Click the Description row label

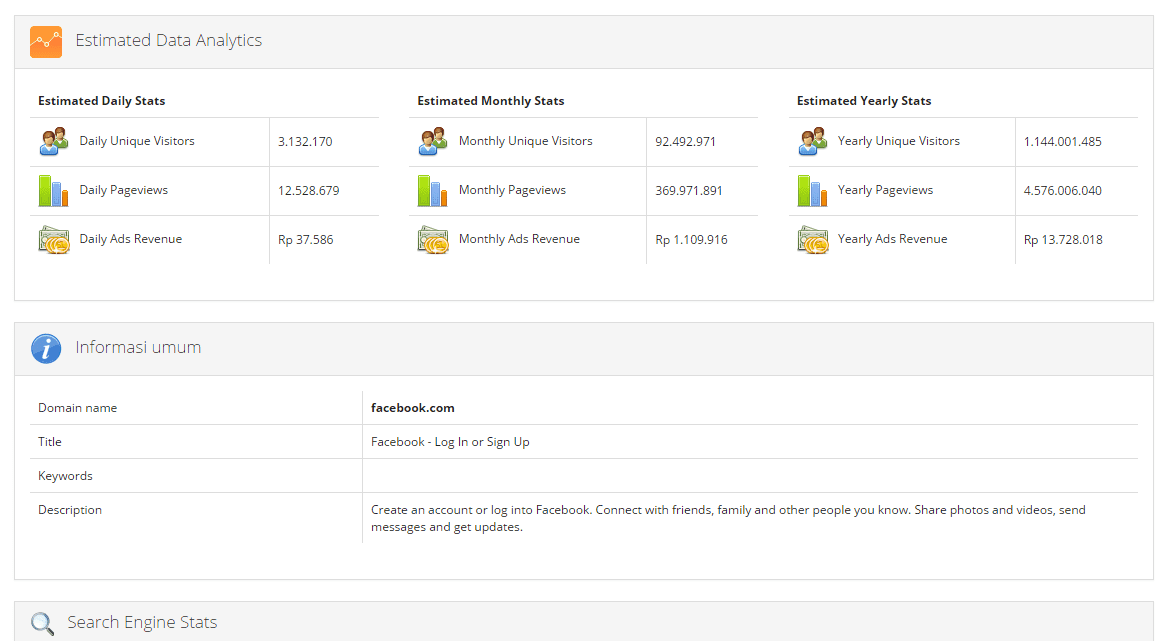point(70,510)
